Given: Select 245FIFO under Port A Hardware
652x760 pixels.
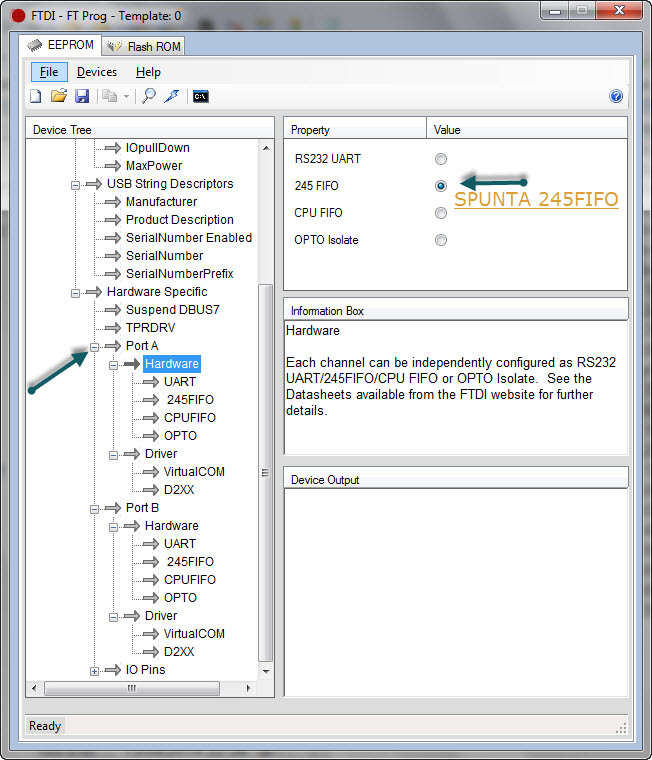Looking at the screenshot, I should [190, 399].
